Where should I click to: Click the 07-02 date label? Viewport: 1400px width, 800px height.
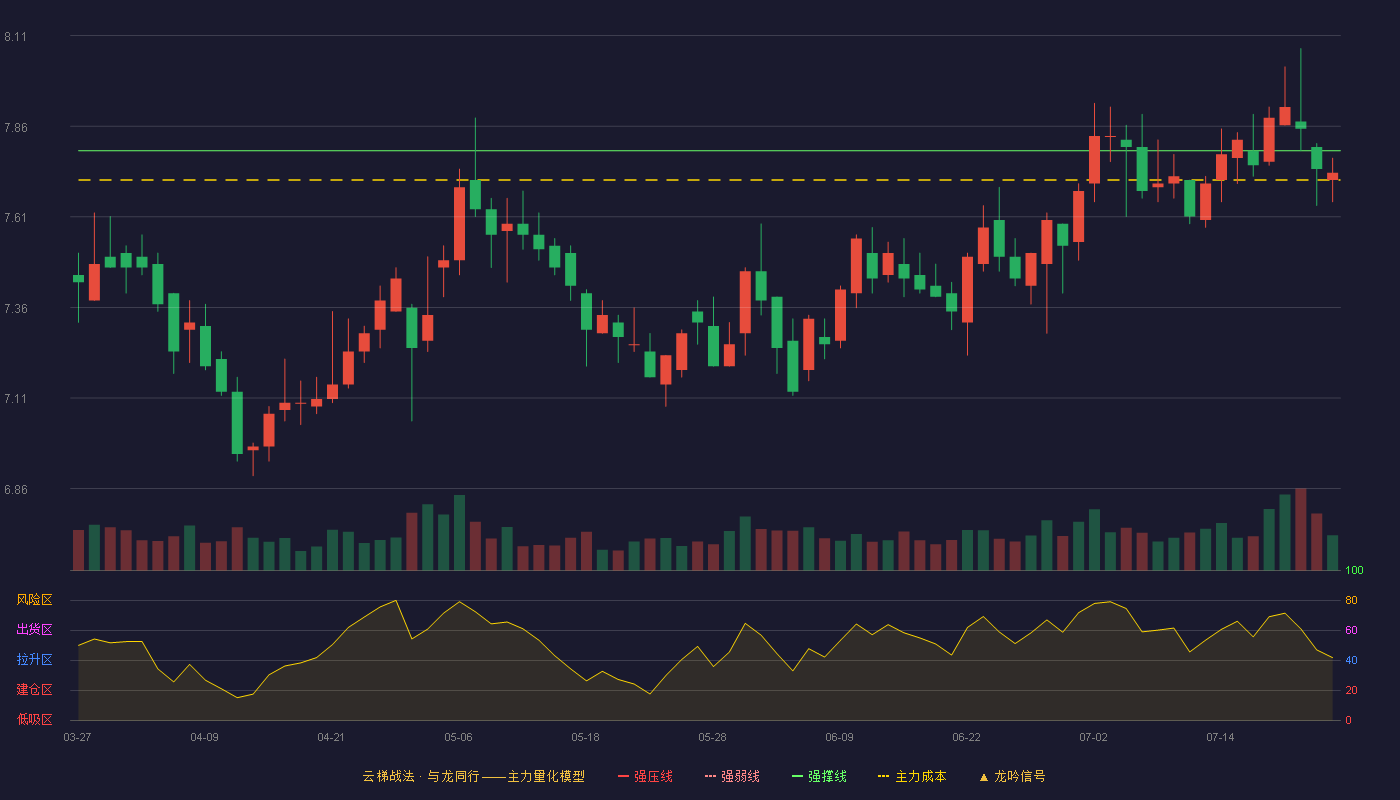click(1093, 737)
